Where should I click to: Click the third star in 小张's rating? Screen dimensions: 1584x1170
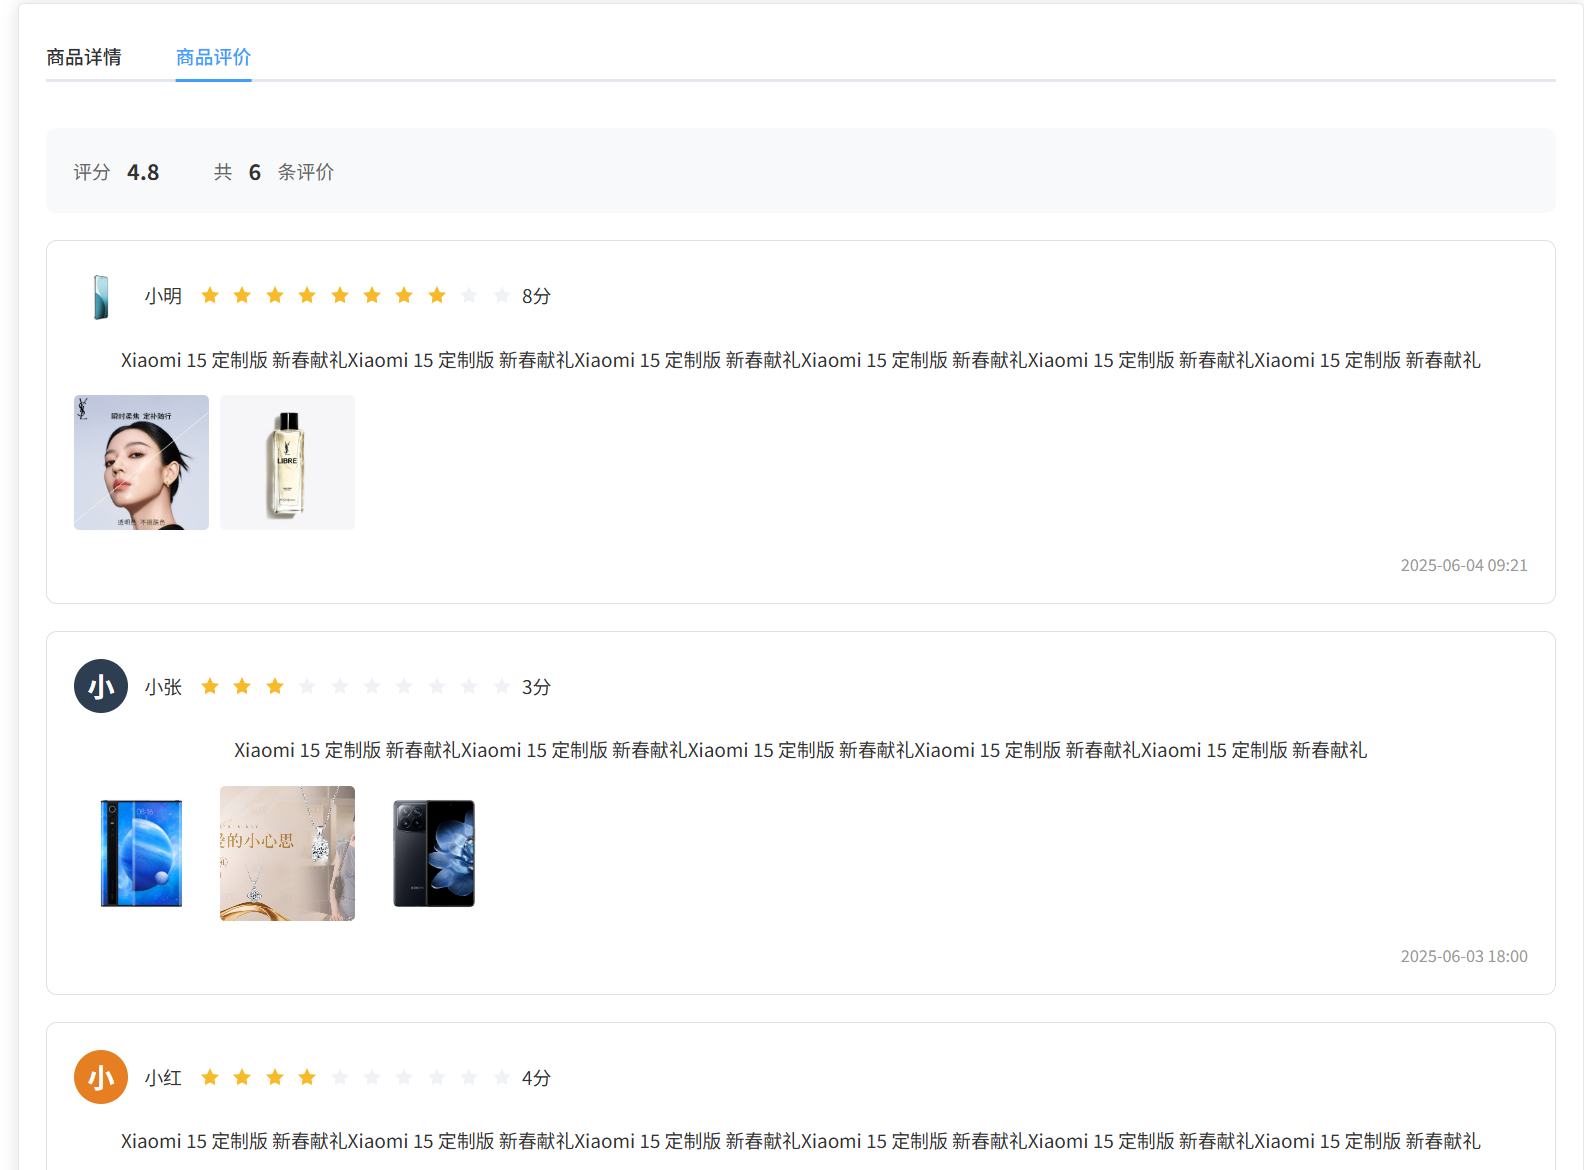275,686
